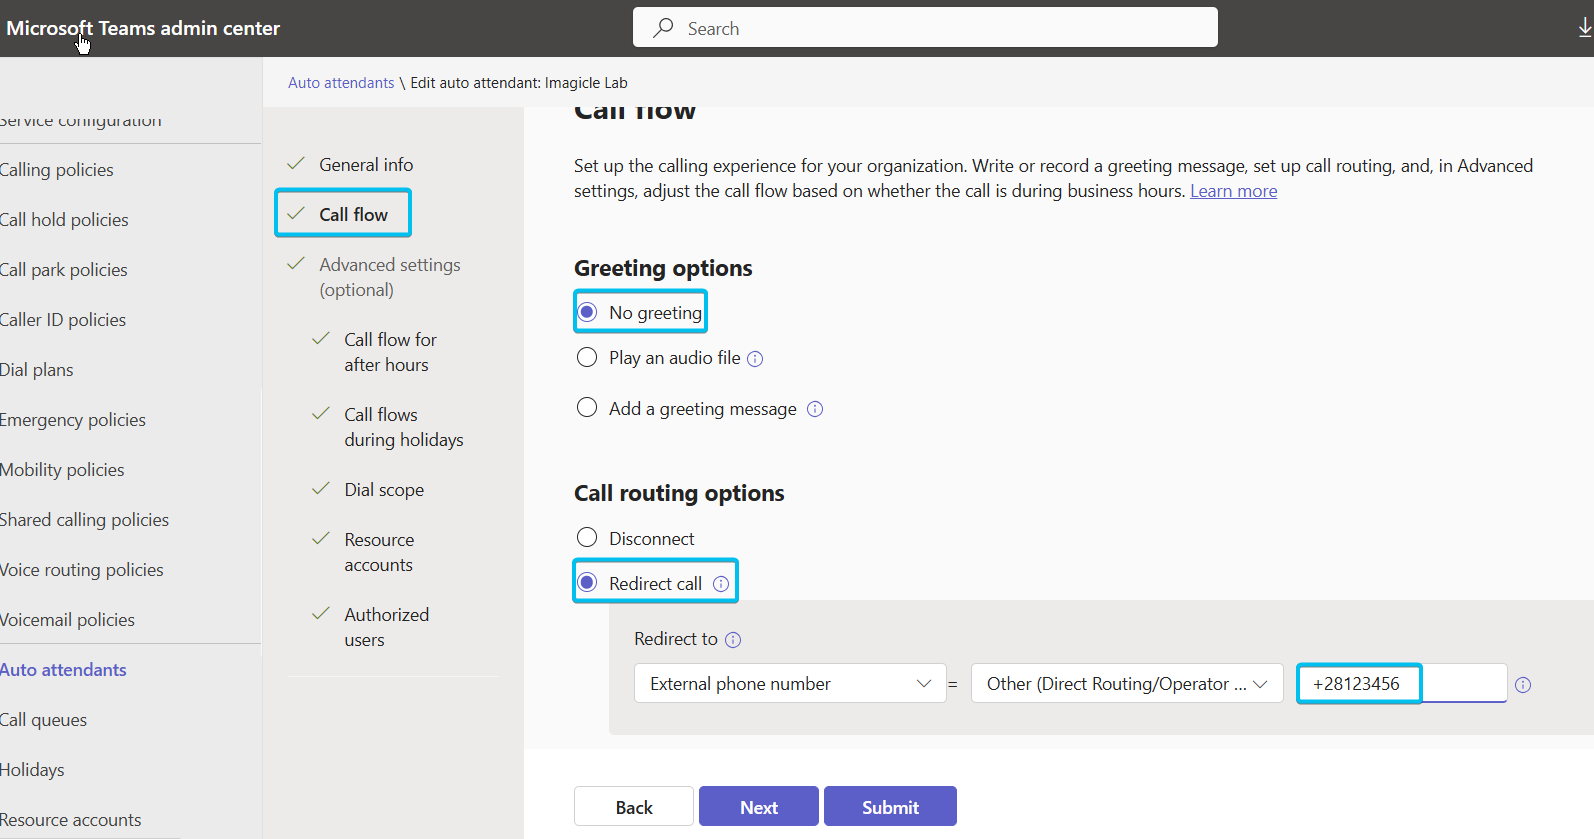This screenshot has width=1594, height=839.
Task: Select the No greeting radio button
Action: coord(588,312)
